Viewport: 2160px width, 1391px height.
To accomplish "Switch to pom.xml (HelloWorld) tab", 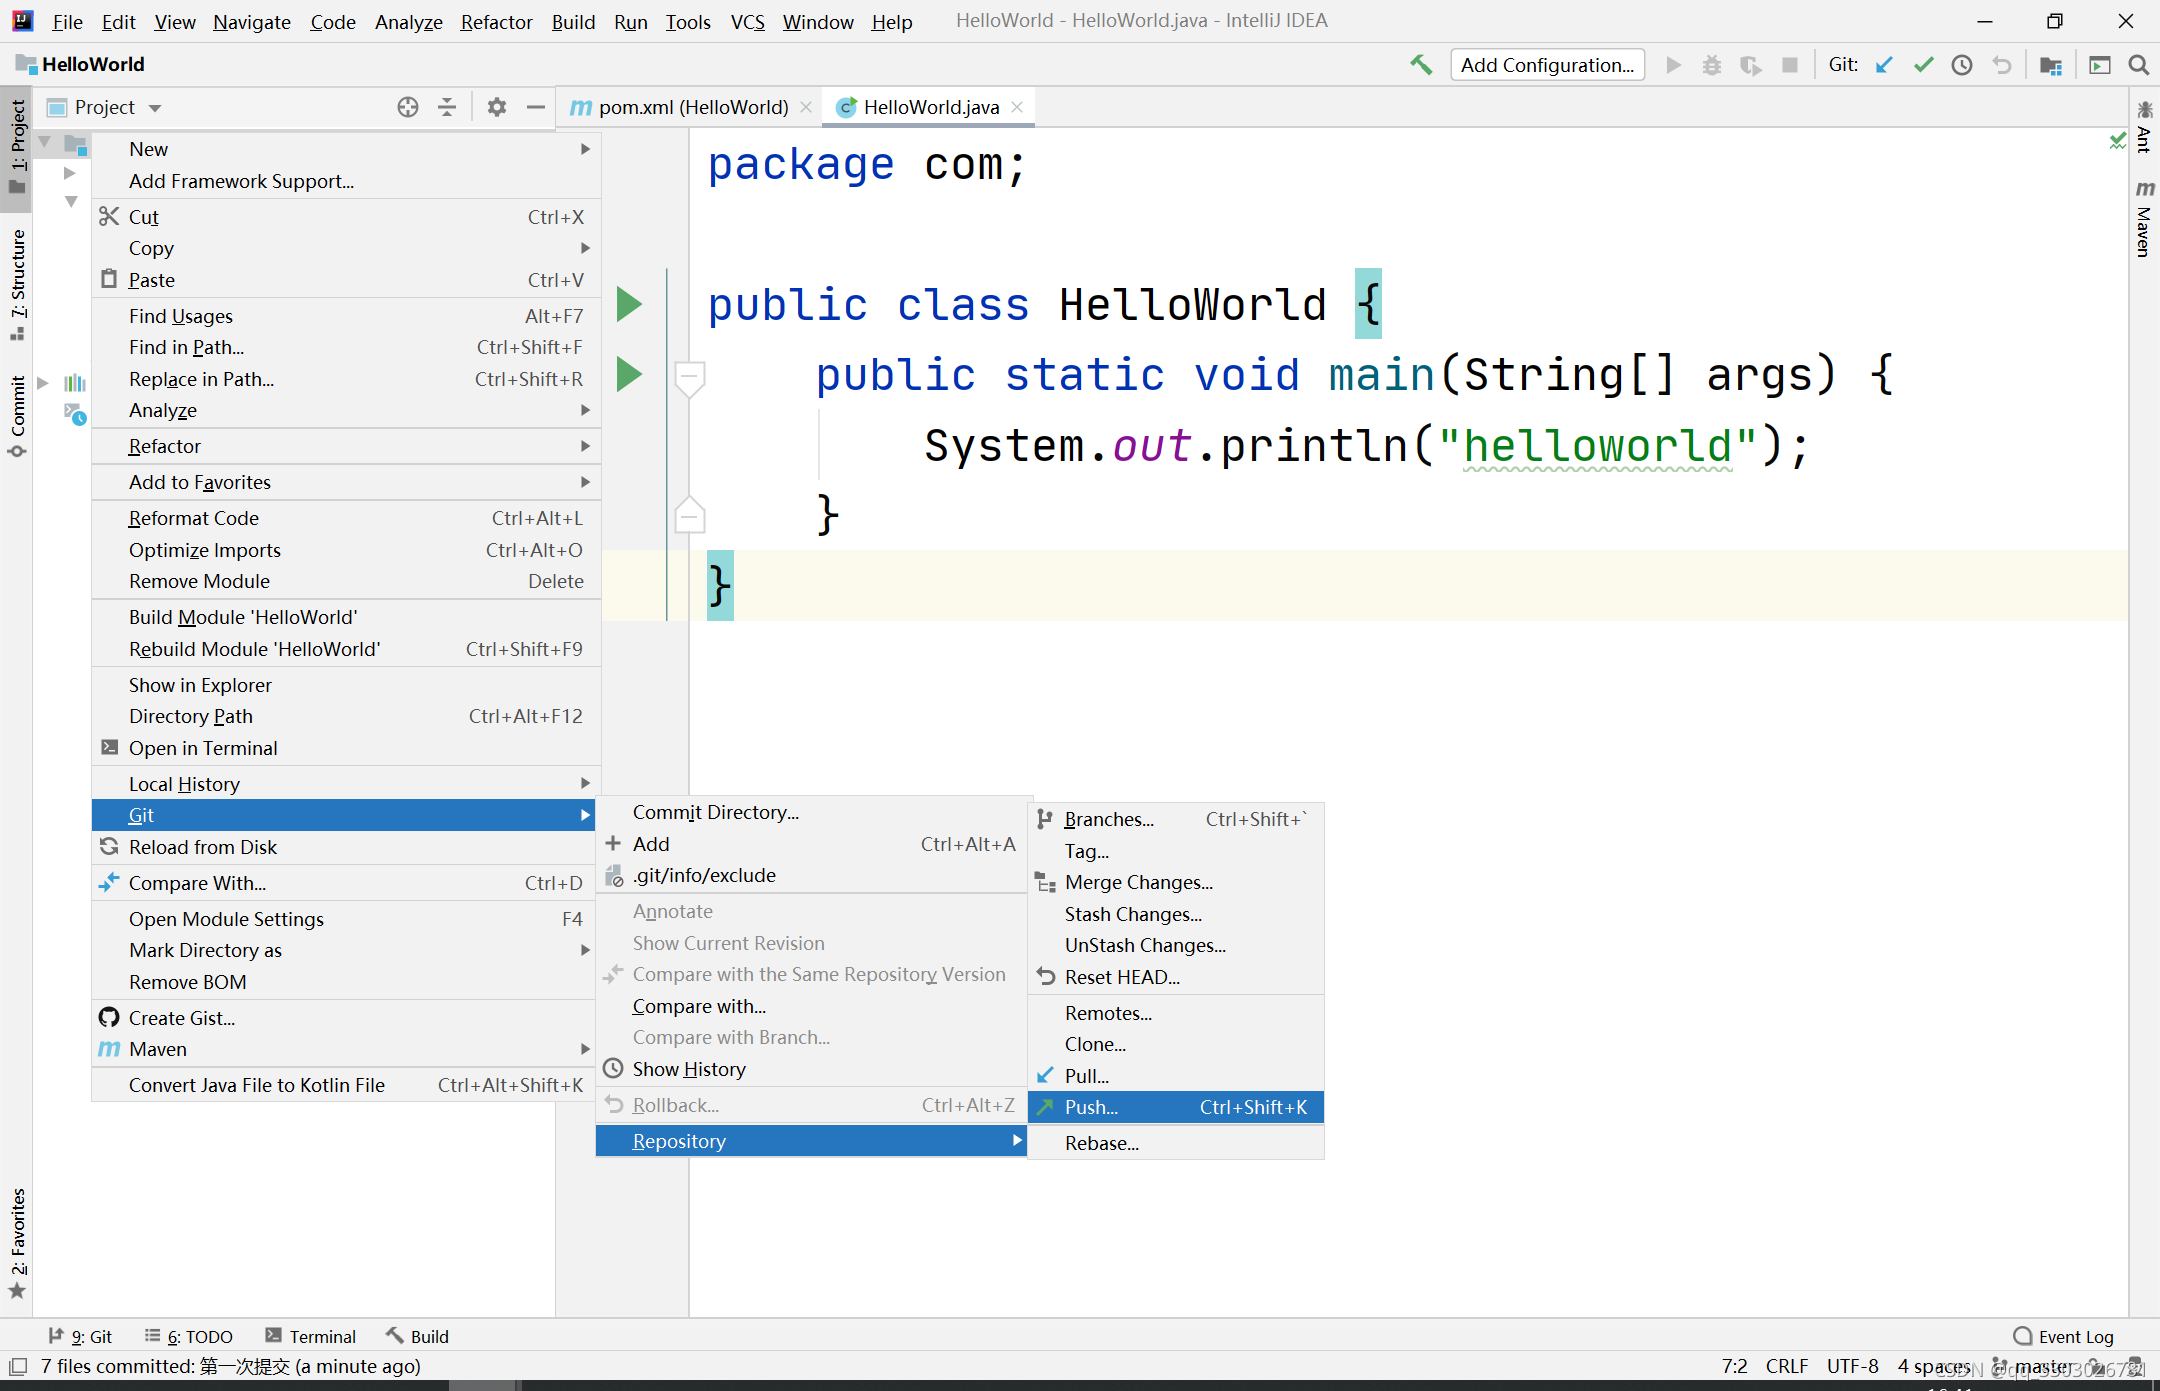I will point(693,107).
